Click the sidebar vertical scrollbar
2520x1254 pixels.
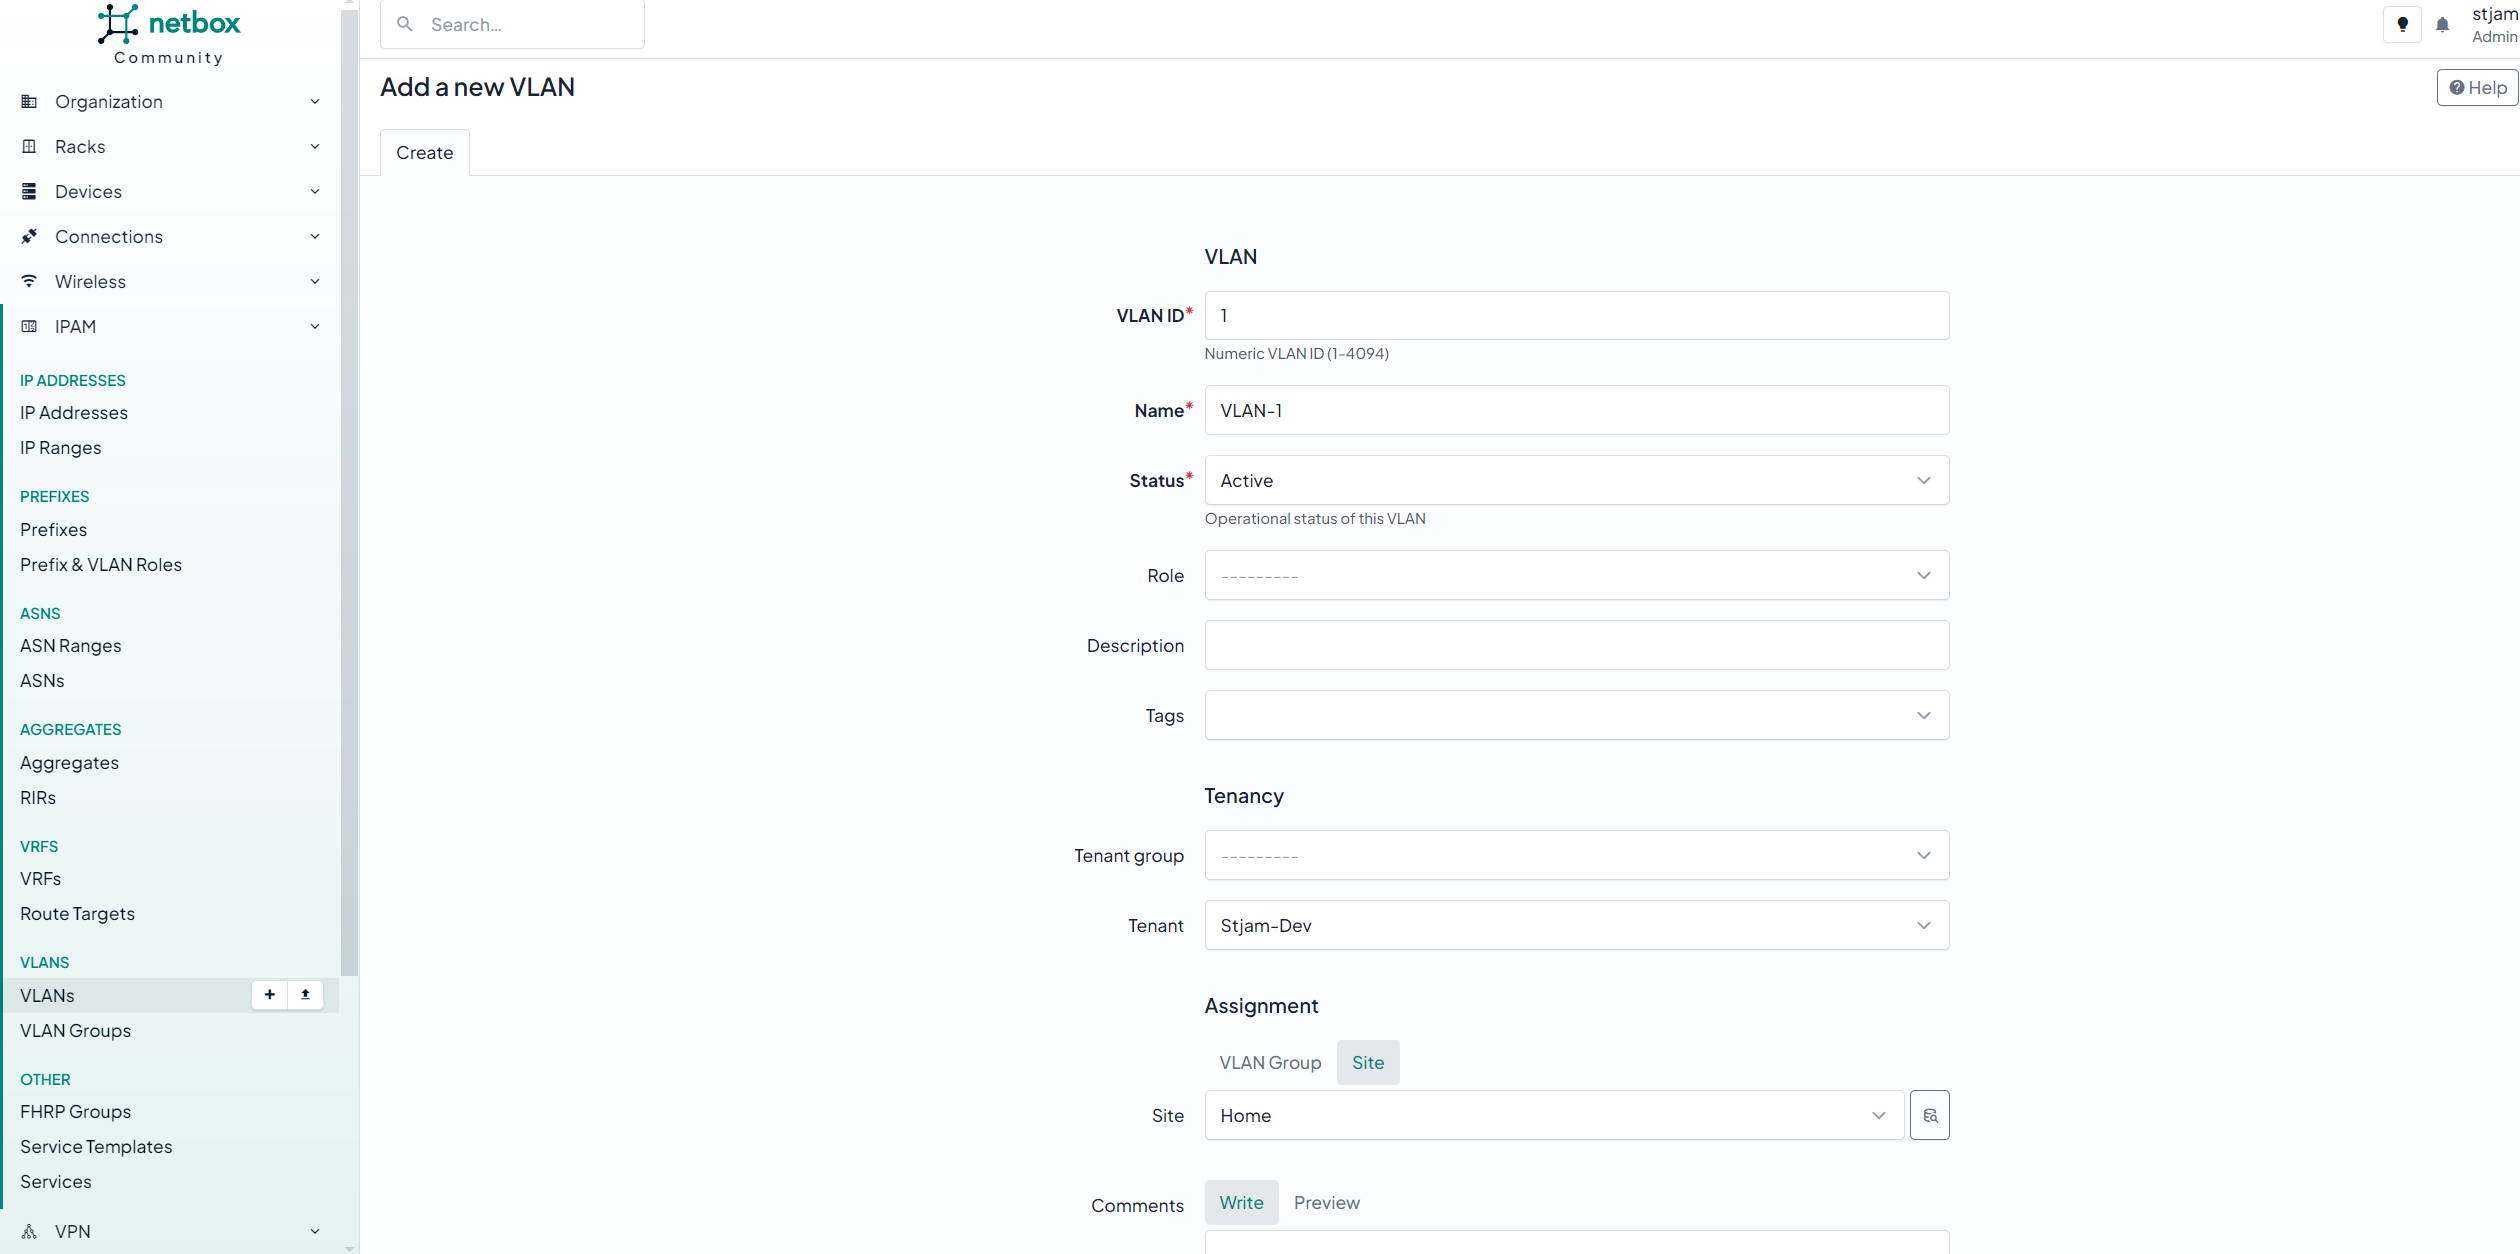point(349,500)
